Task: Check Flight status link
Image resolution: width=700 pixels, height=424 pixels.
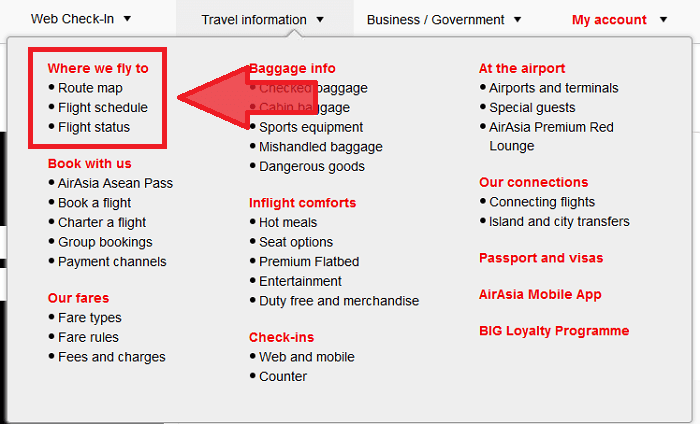Action: pos(94,127)
